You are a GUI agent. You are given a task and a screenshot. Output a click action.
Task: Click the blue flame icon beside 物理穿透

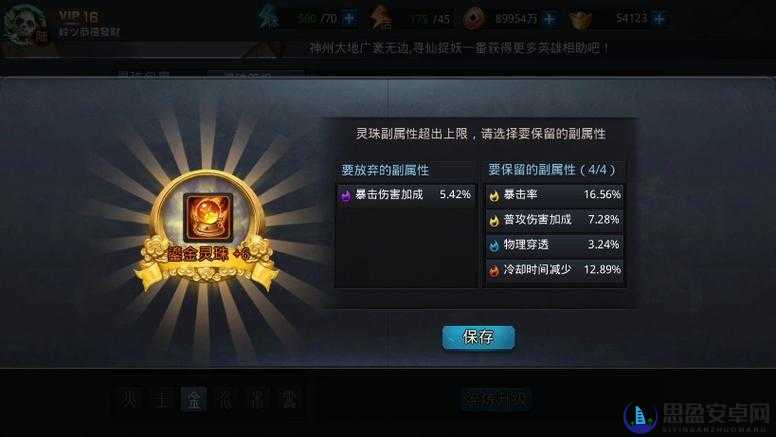pyautogui.click(x=494, y=245)
